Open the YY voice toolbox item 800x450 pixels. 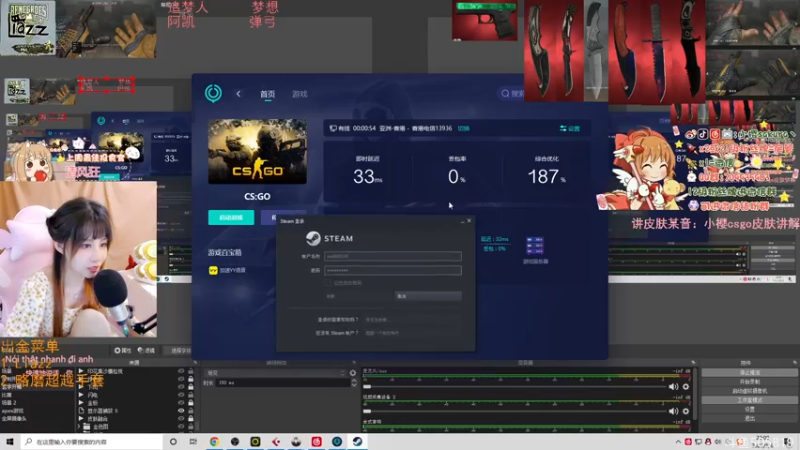click(x=228, y=270)
